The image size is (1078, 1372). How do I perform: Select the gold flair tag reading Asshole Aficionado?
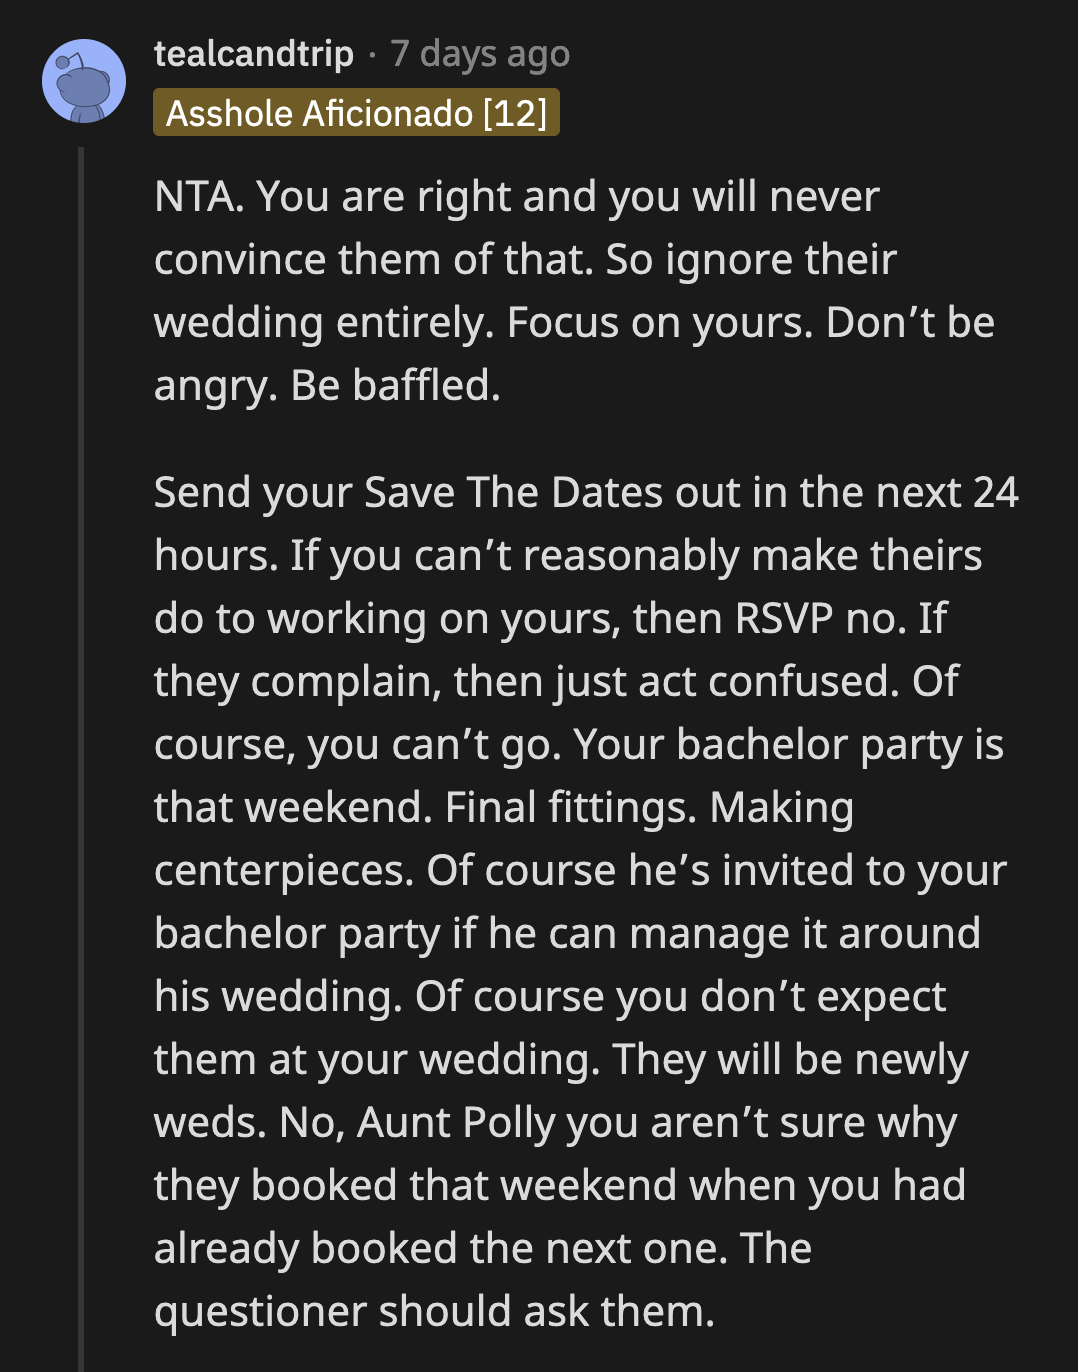click(357, 113)
